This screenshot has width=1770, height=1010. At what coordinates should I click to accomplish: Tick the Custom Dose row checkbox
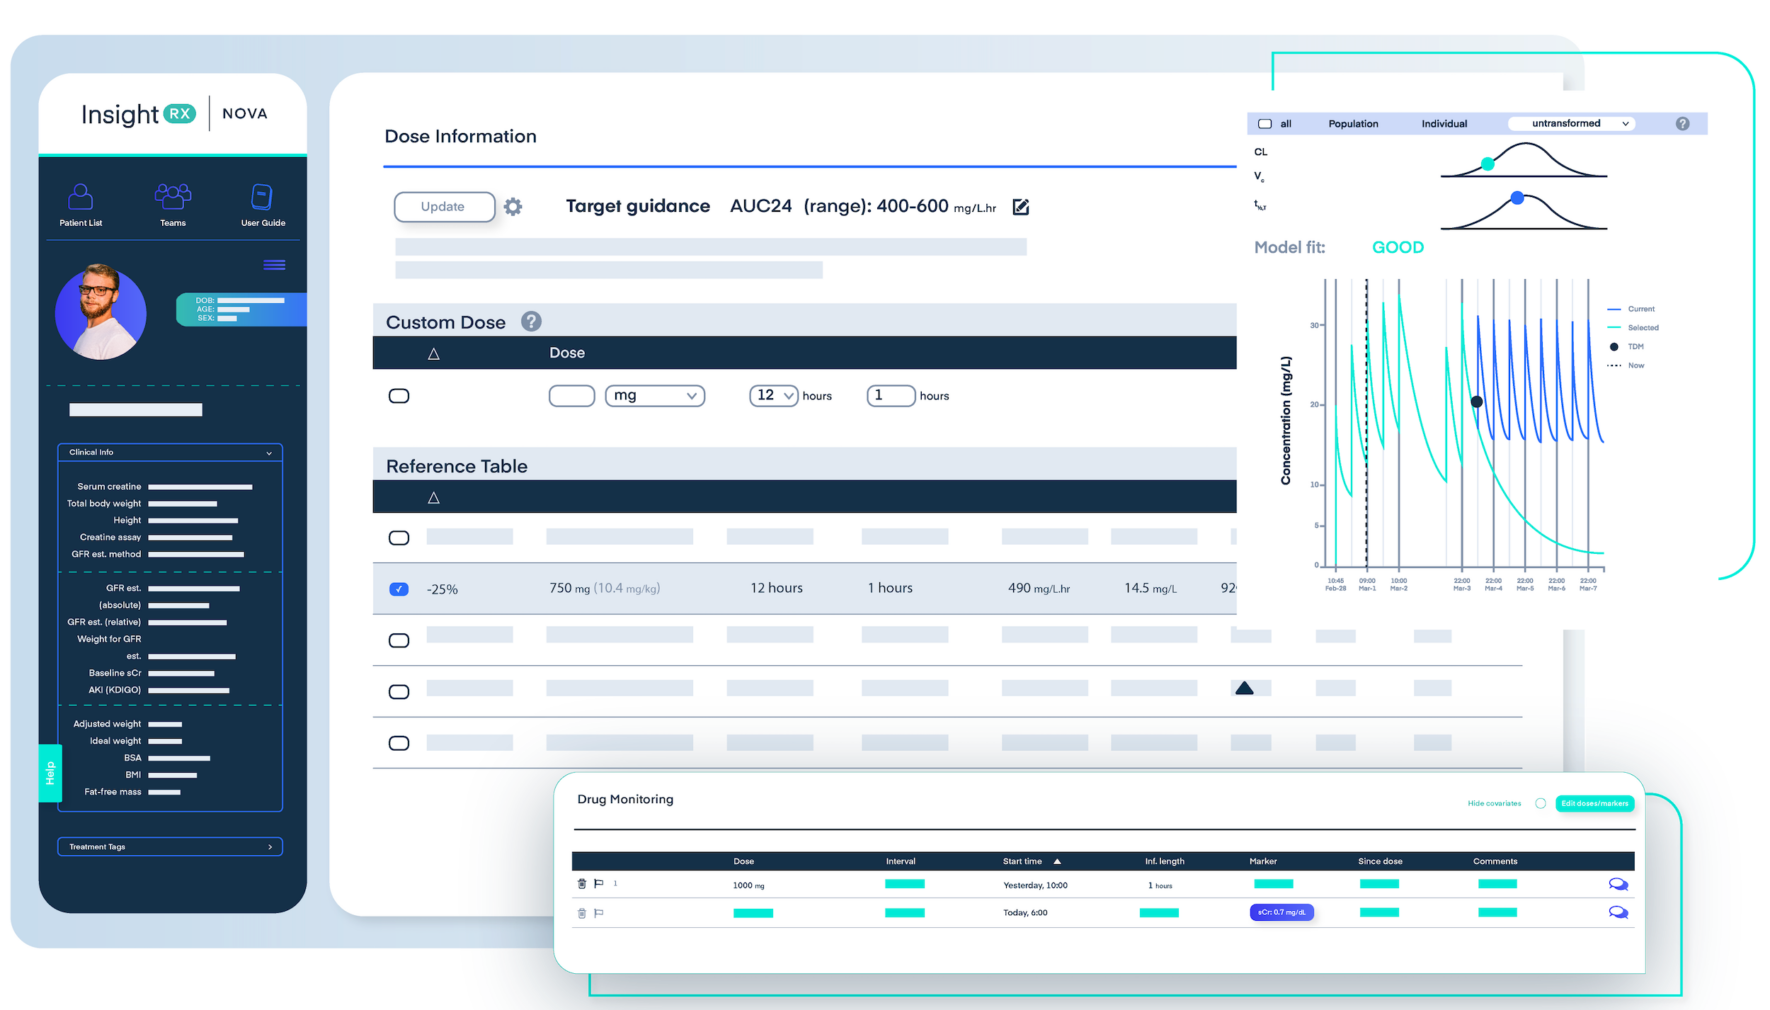[398, 396]
